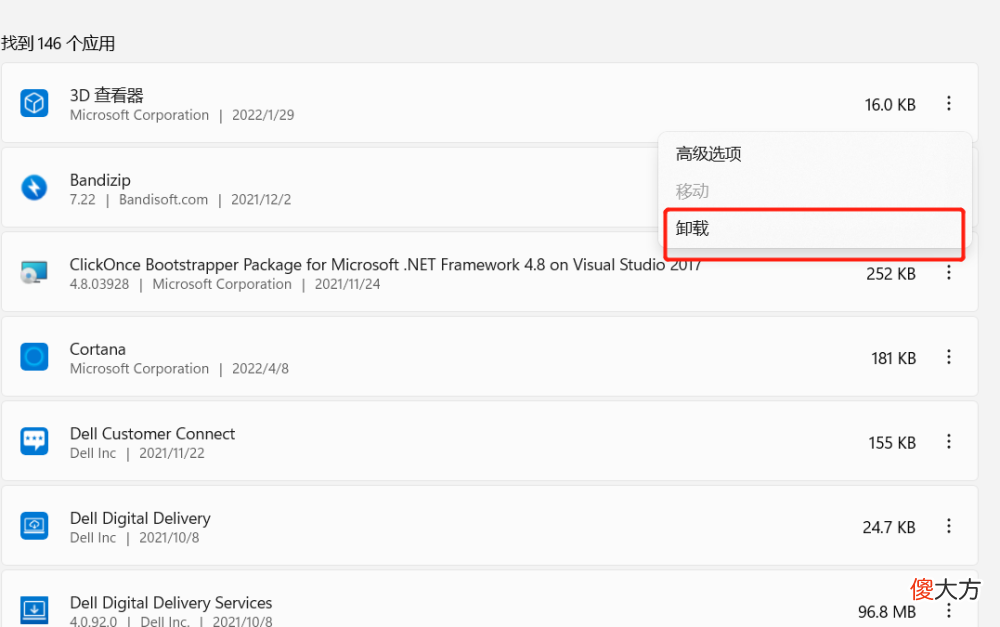Click the 2022/1/29 install date
Screen dimensions: 1000x627
click(263, 115)
